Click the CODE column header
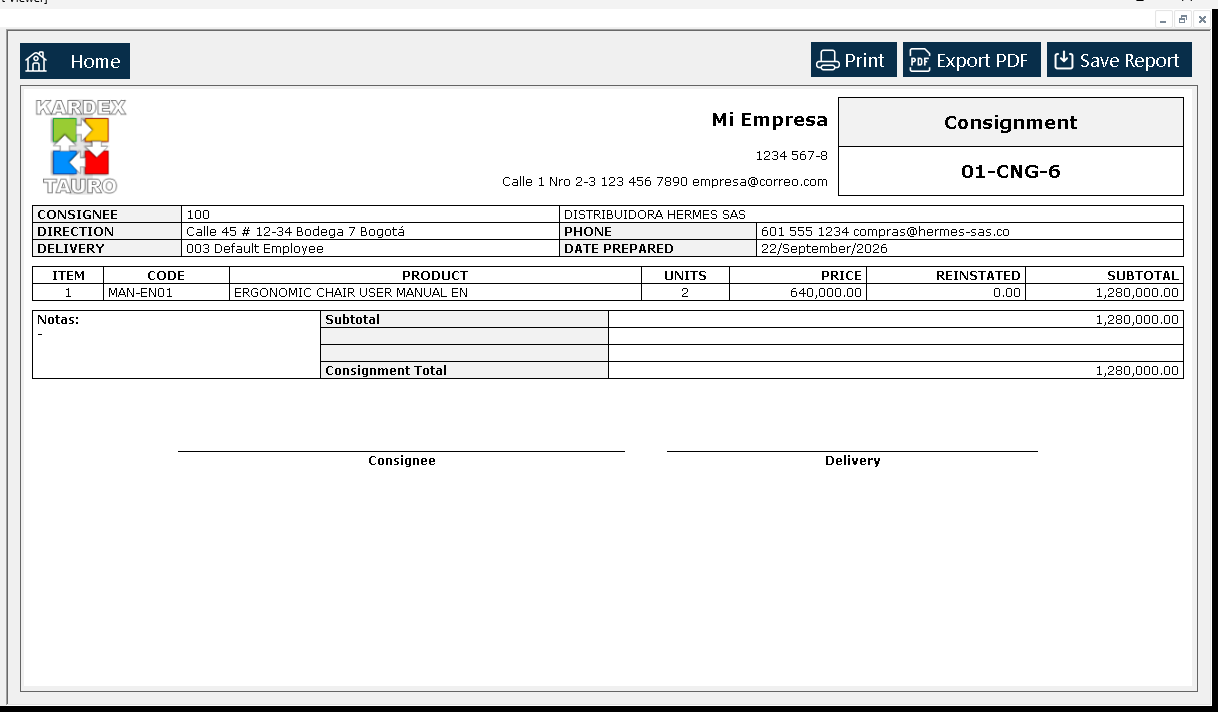Screen dimensions: 1218x712 (166, 276)
